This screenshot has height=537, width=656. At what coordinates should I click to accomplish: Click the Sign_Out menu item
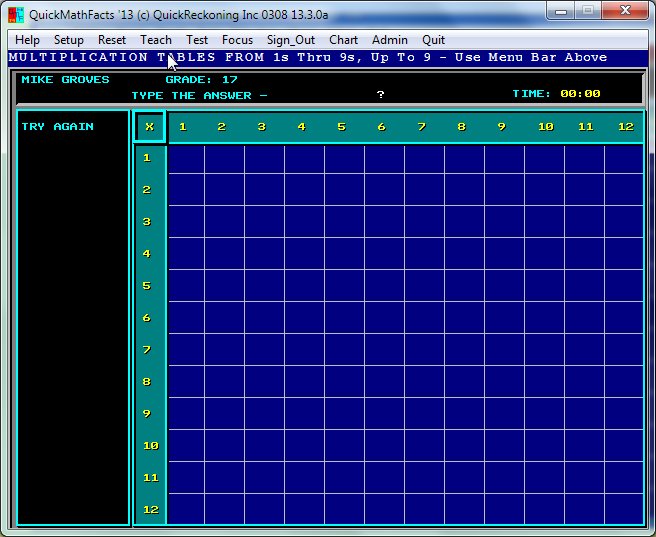291,40
